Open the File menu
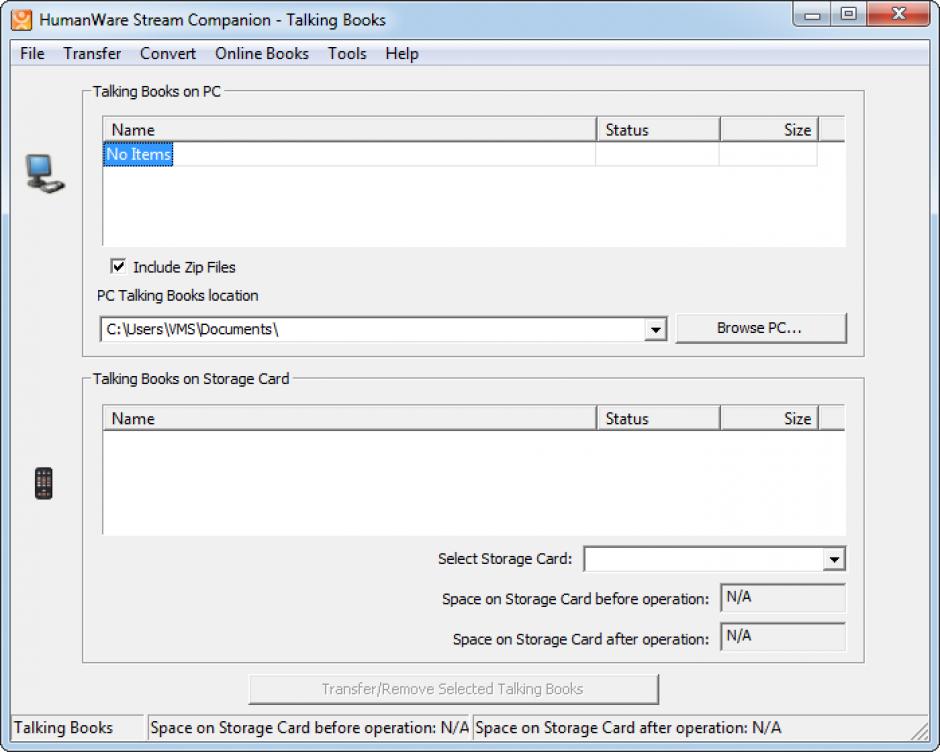The height and width of the screenshot is (752, 940). 32,54
